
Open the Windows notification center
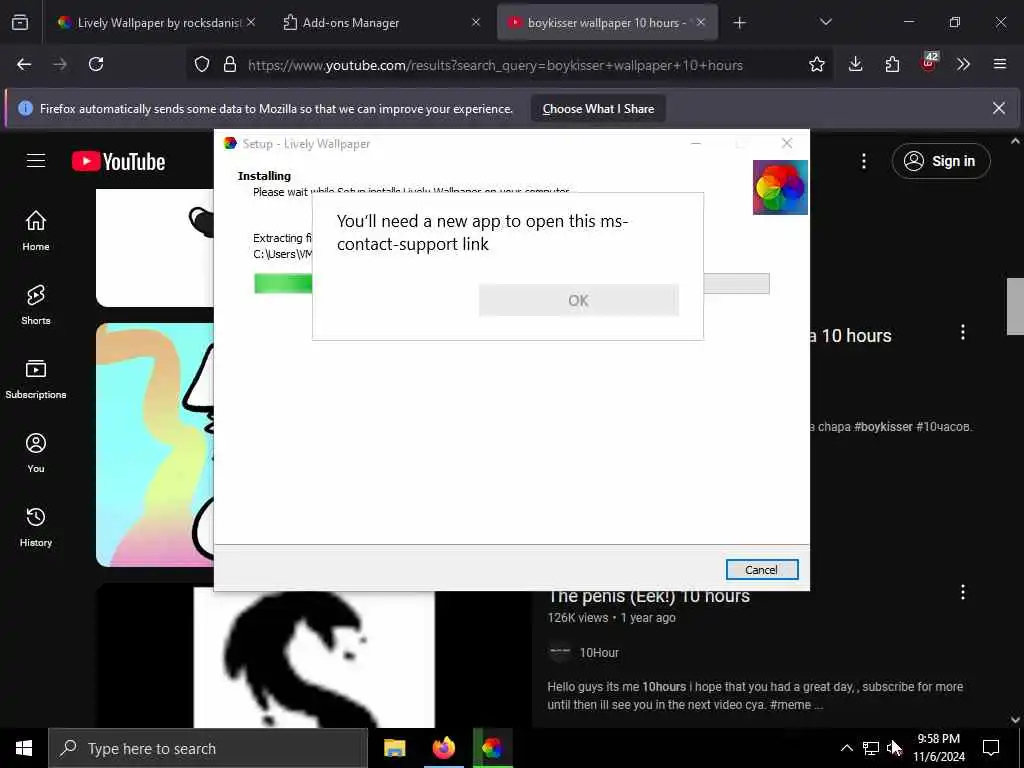click(x=991, y=748)
